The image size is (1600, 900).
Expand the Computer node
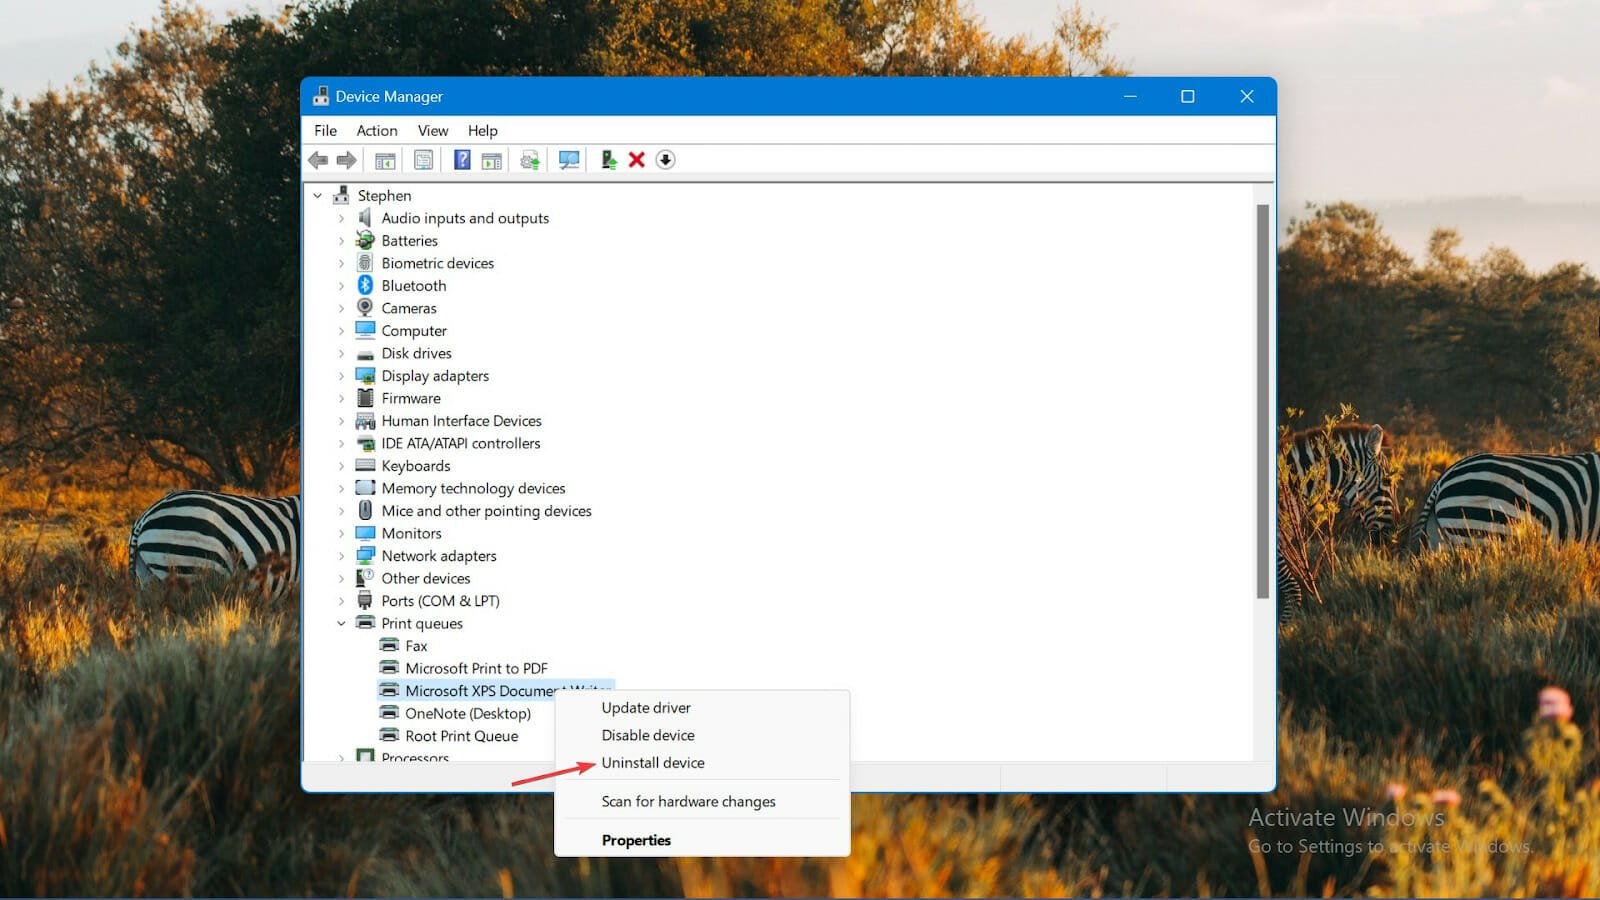pos(341,331)
